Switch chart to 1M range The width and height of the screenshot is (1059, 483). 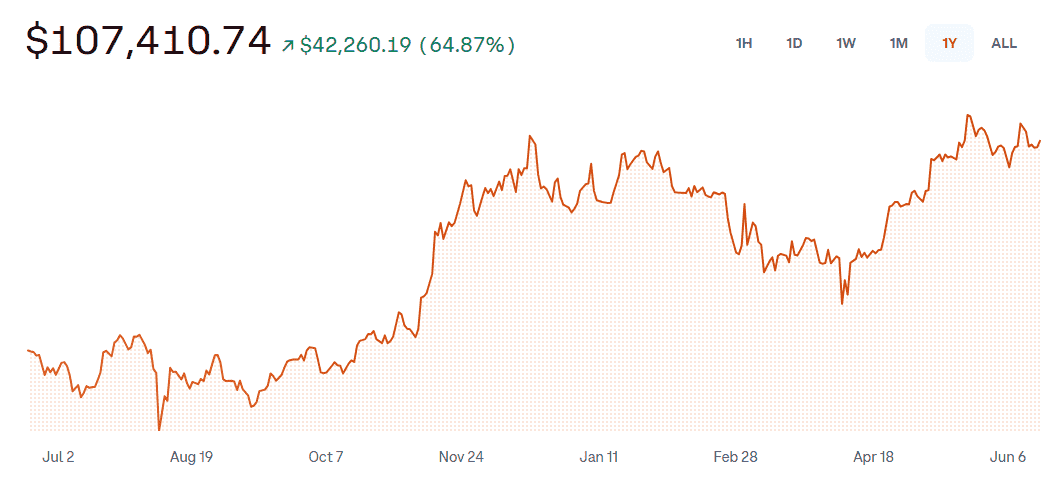(x=898, y=43)
